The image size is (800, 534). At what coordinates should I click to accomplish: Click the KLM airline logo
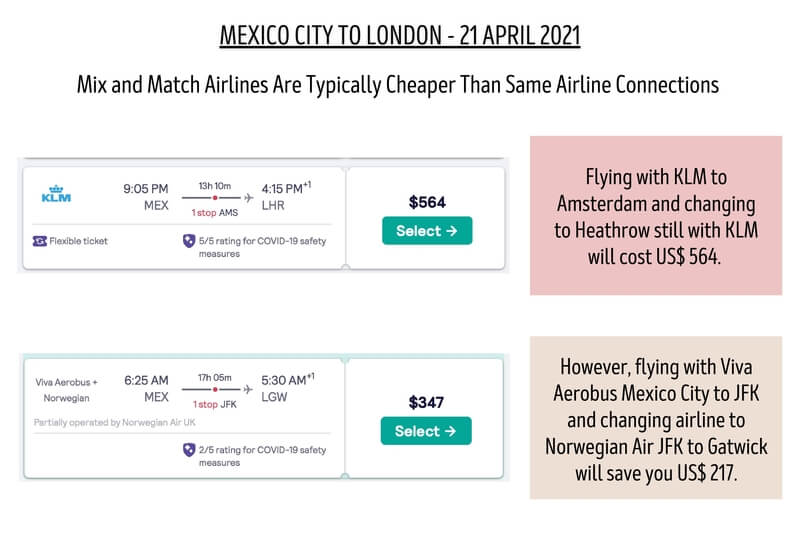56,194
